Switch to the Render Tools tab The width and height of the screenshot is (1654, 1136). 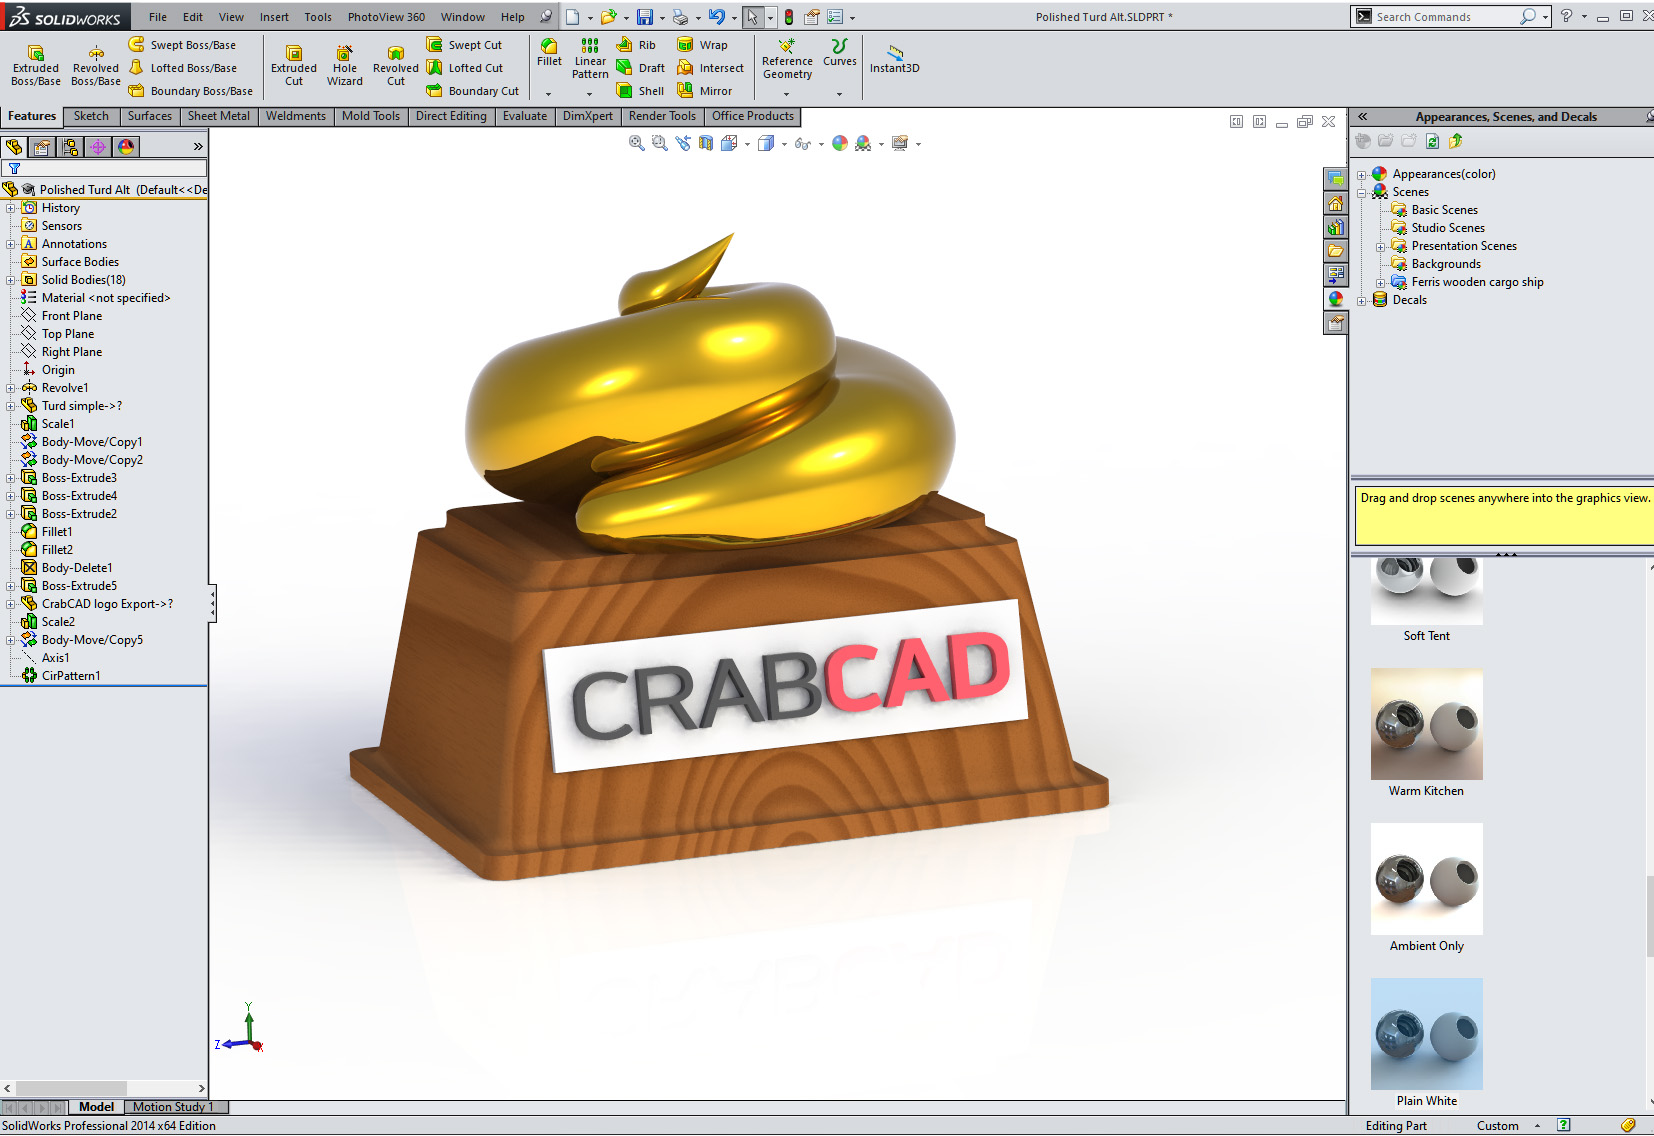pyautogui.click(x=662, y=116)
